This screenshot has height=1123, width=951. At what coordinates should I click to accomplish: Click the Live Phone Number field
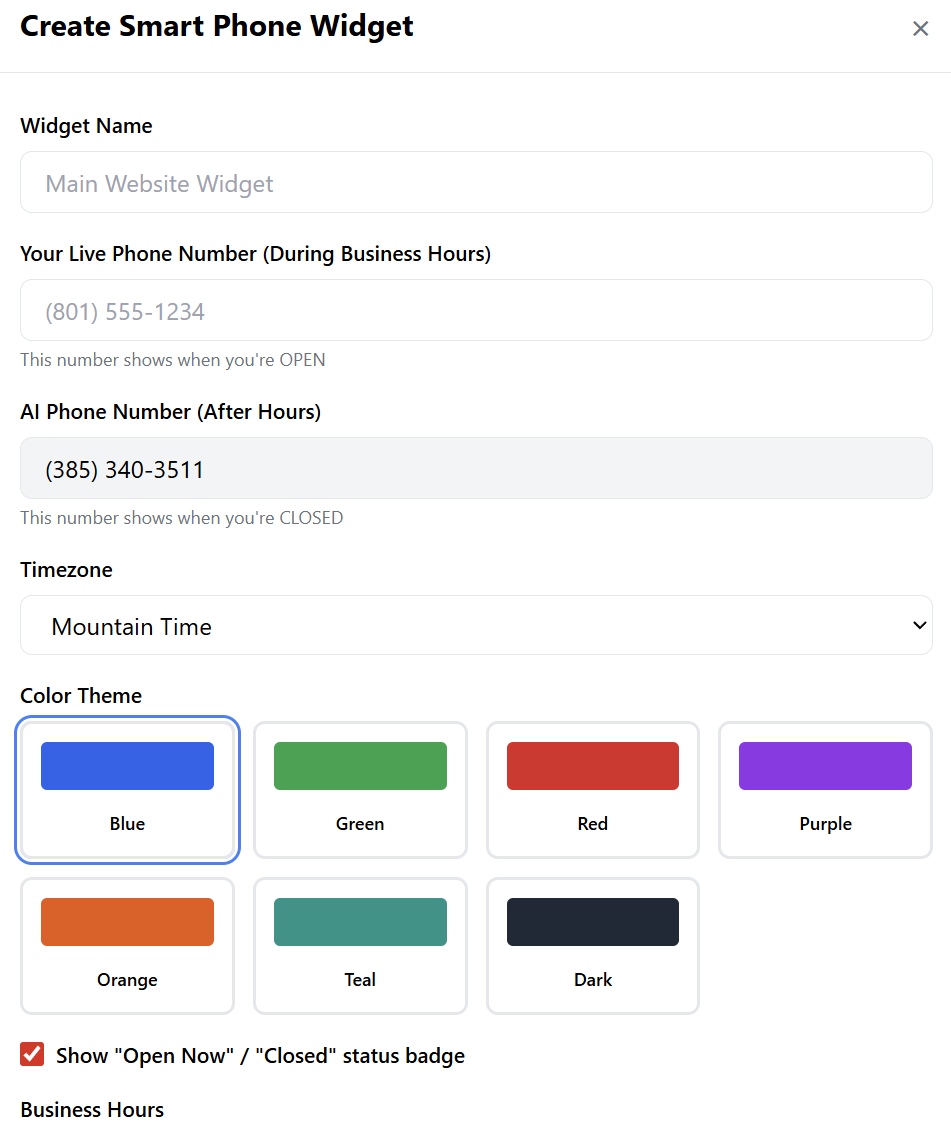coord(476,311)
